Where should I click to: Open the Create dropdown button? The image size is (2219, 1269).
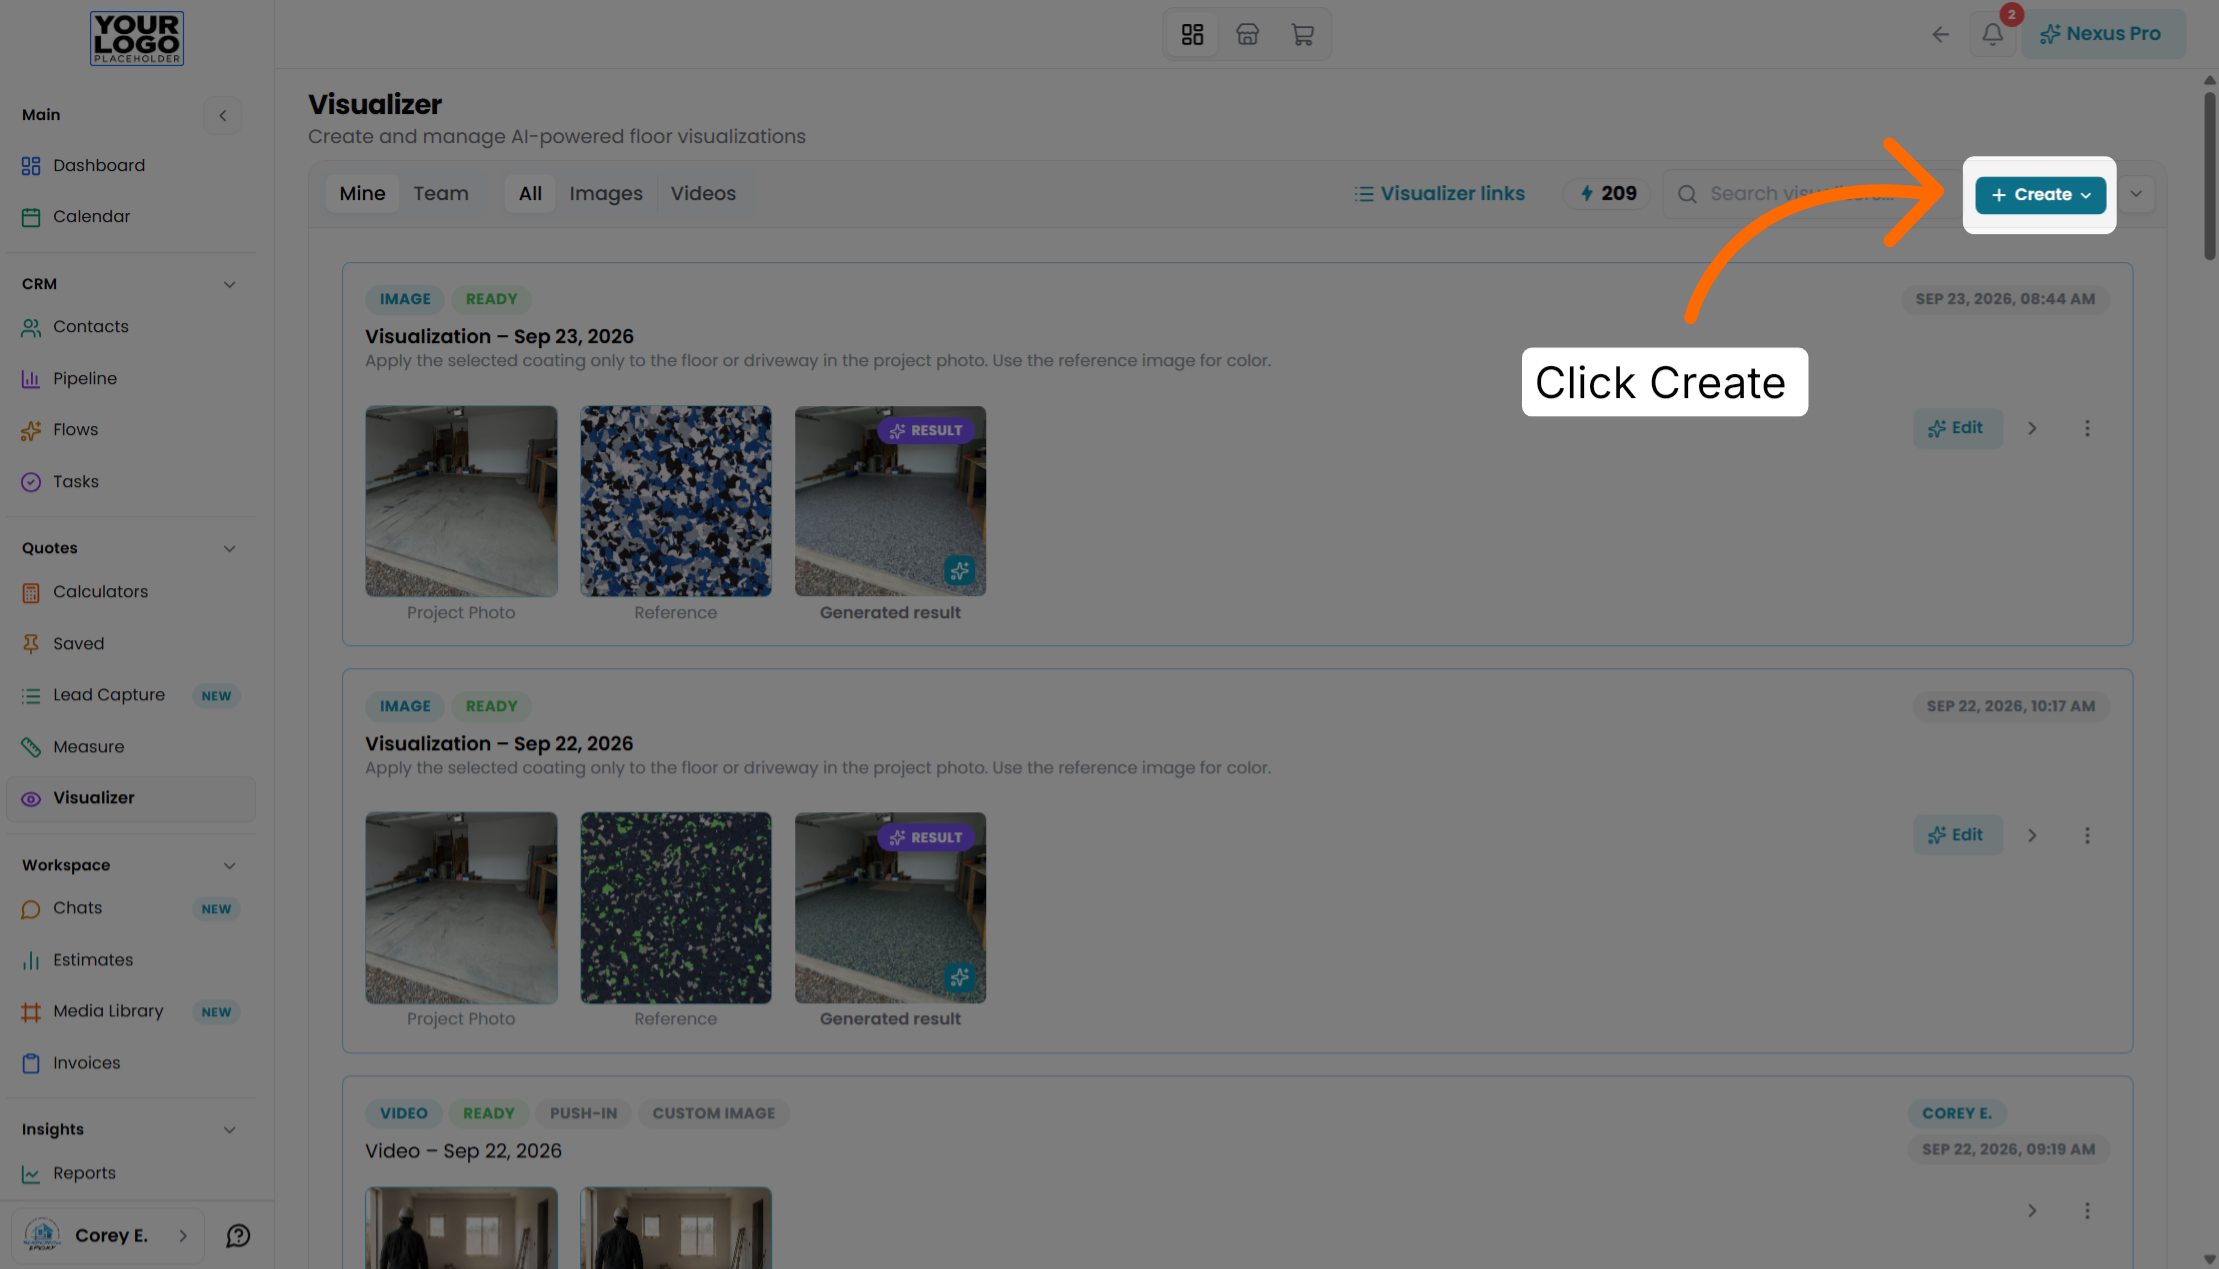(2040, 194)
